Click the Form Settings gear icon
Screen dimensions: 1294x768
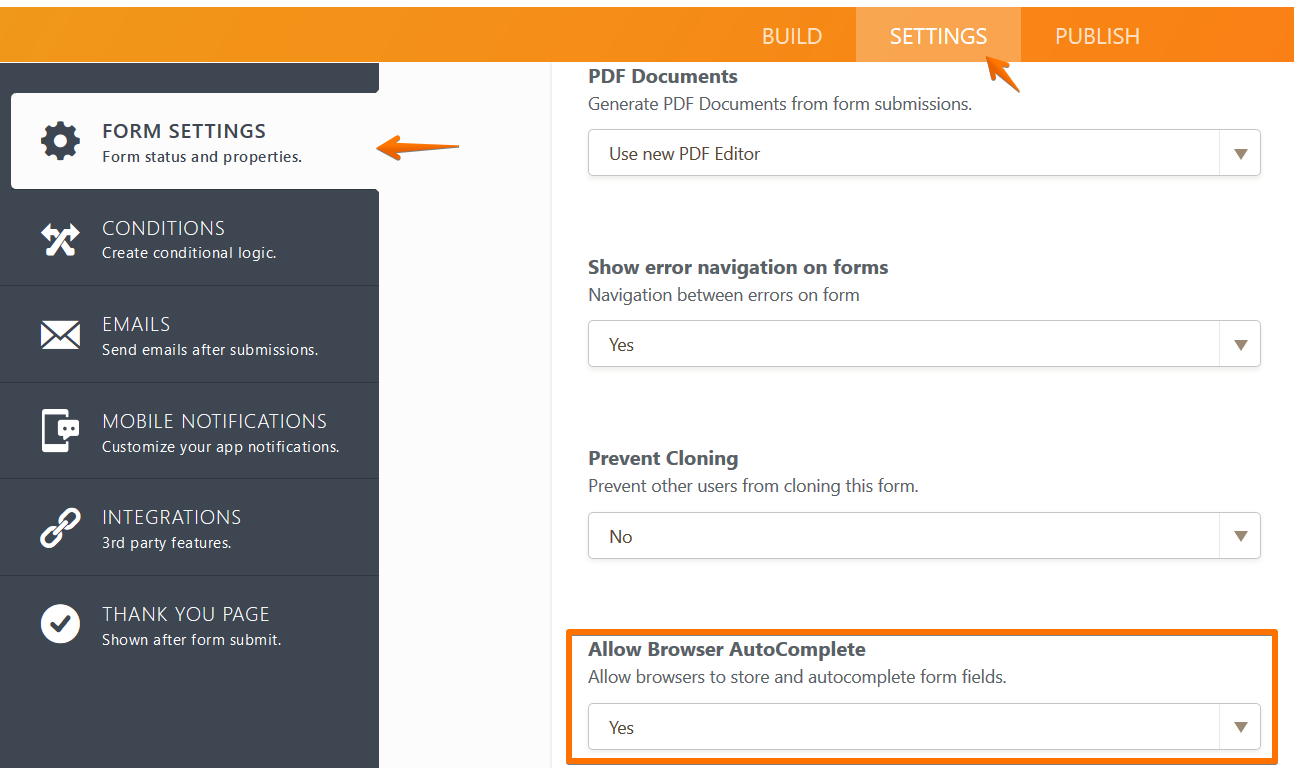point(60,141)
